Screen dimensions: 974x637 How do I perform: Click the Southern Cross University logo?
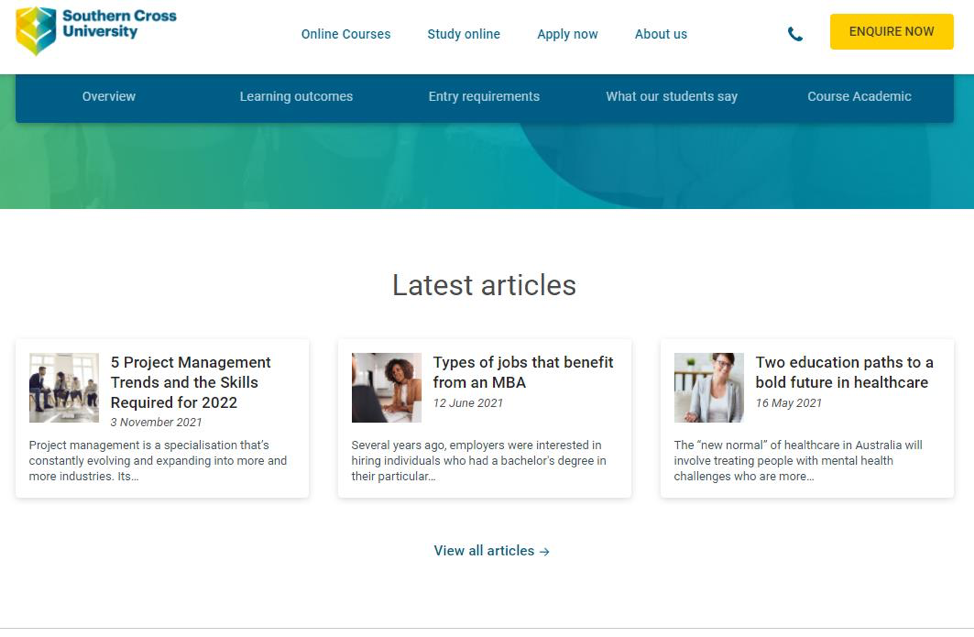click(x=96, y=30)
